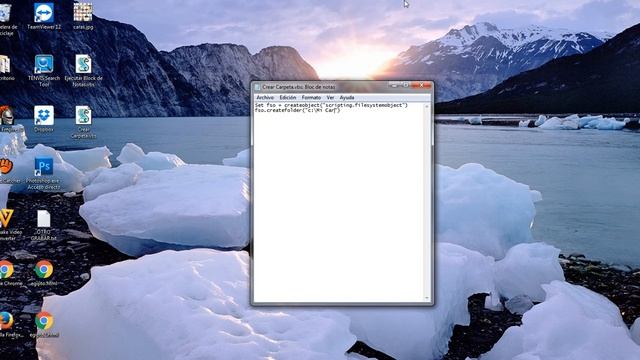Select the bottom Chrome html file icon
Viewport: 640px width, 360px height.
tap(44, 324)
